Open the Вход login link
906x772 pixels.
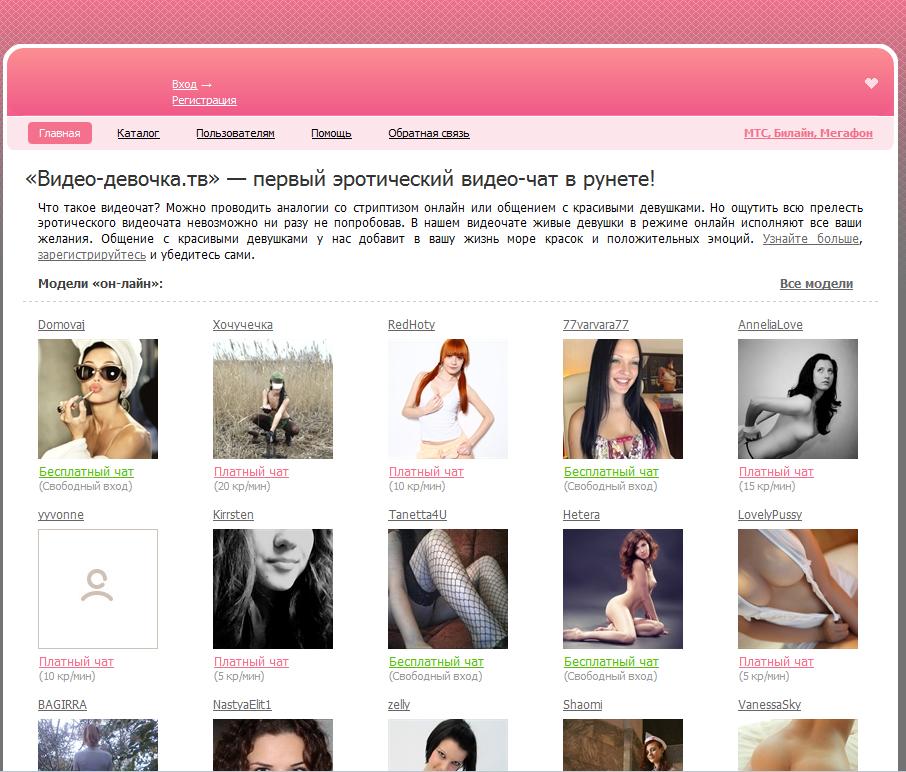tap(184, 84)
